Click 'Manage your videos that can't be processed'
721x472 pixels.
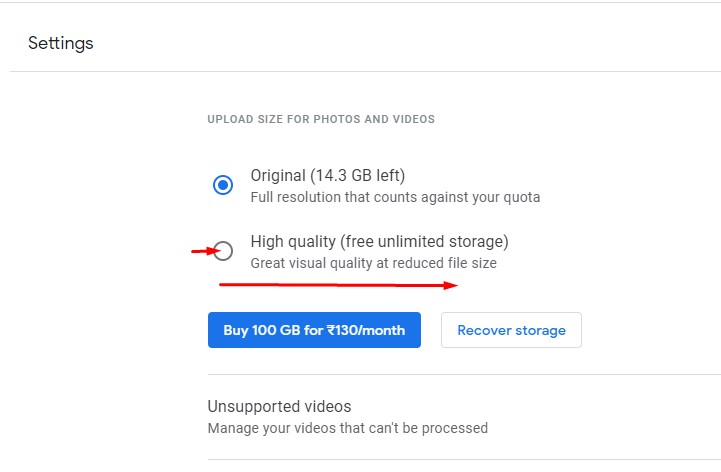(x=348, y=428)
